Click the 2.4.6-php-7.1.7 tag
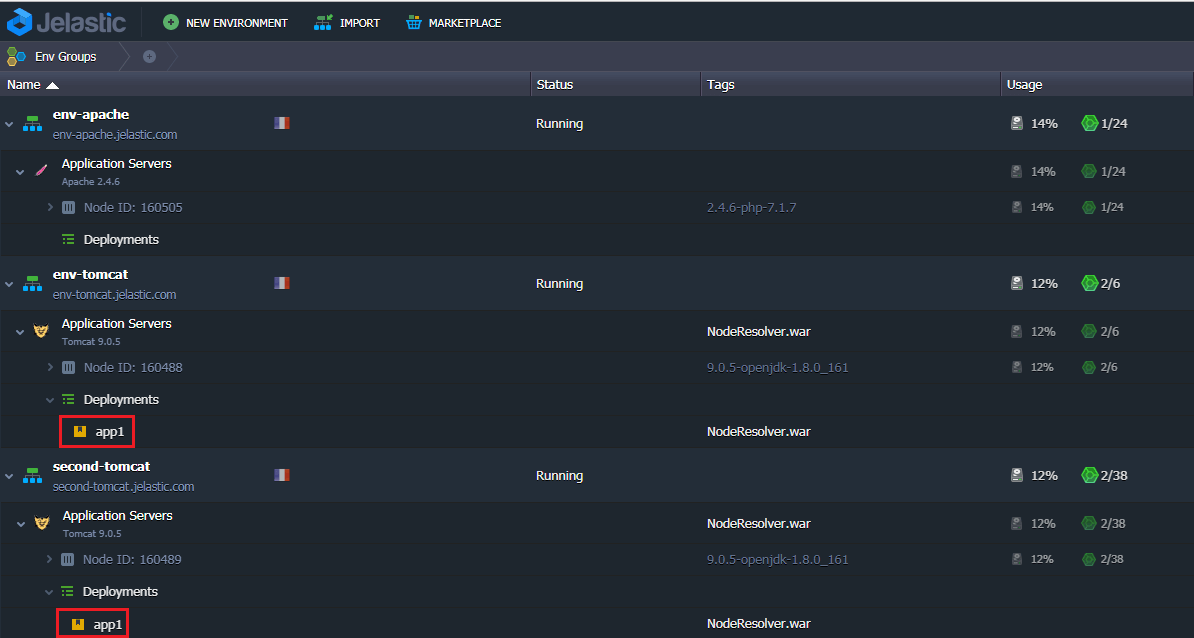Viewport: 1194px width, 638px height. point(752,207)
